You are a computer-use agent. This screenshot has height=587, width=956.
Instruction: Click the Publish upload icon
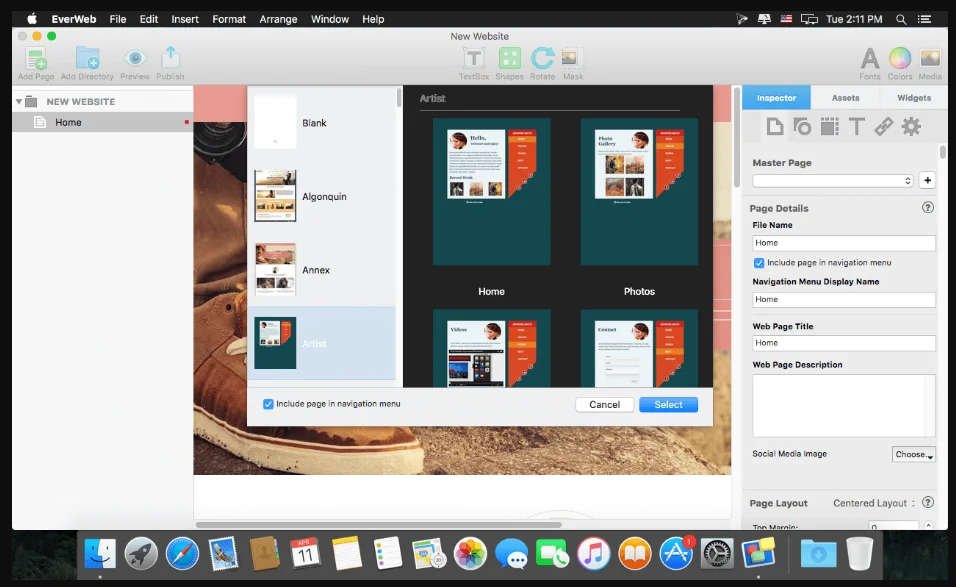click(x=170, y=58)
